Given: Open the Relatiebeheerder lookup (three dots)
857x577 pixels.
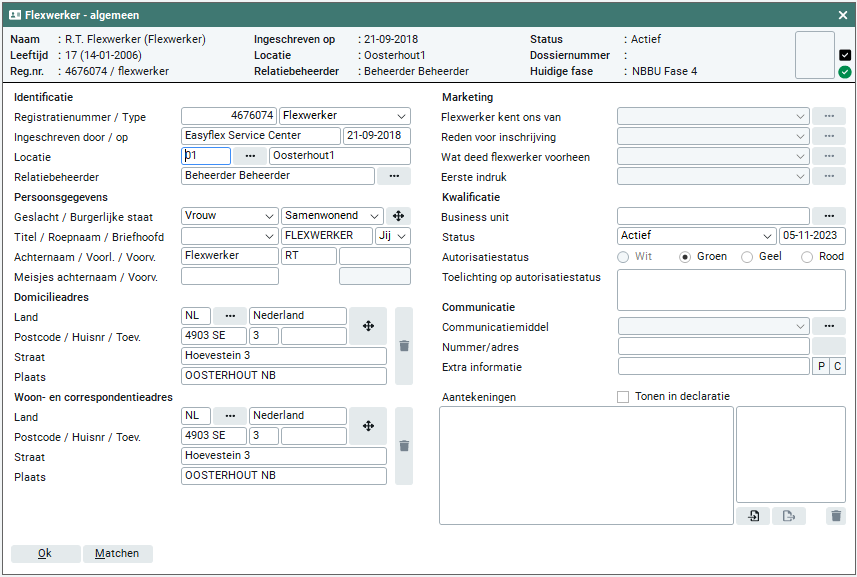Looking at the screenshot, I should 394,176.
